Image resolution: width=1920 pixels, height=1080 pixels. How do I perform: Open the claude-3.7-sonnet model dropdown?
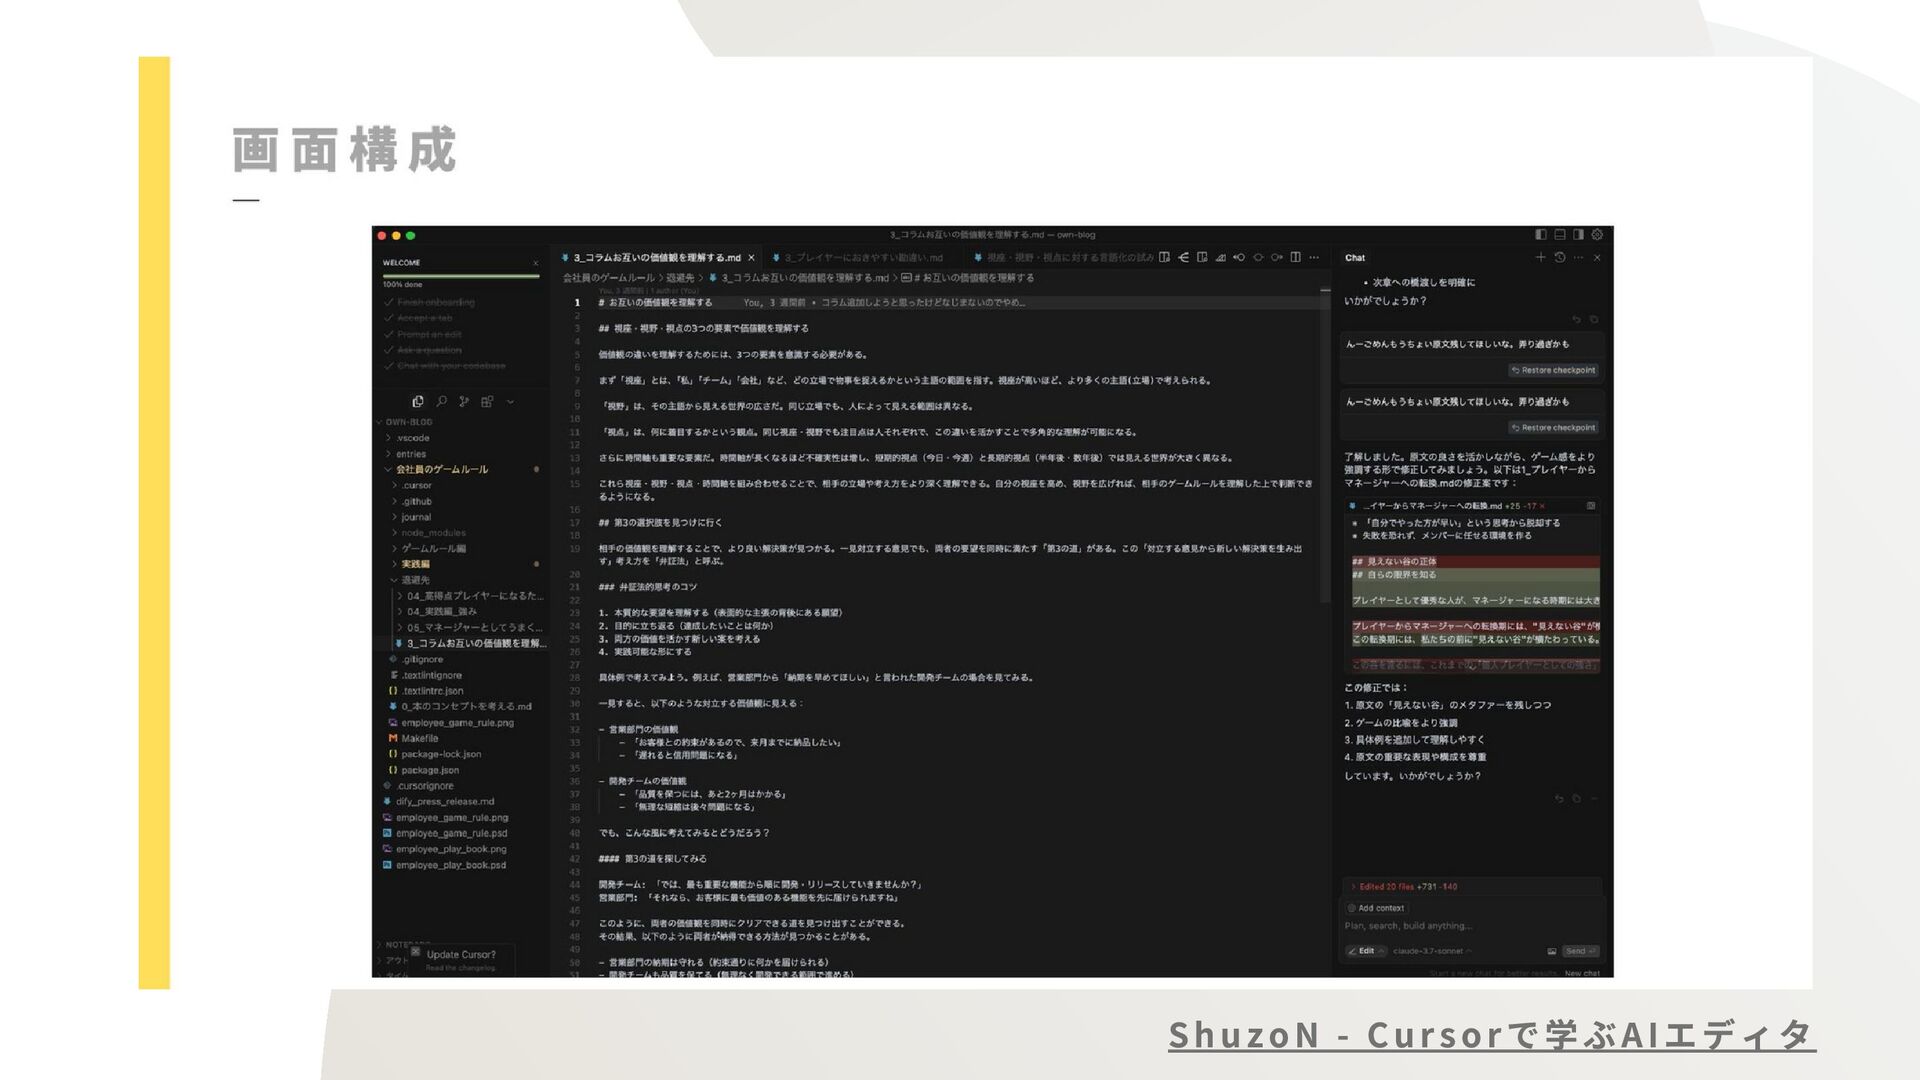point(1431,951)
